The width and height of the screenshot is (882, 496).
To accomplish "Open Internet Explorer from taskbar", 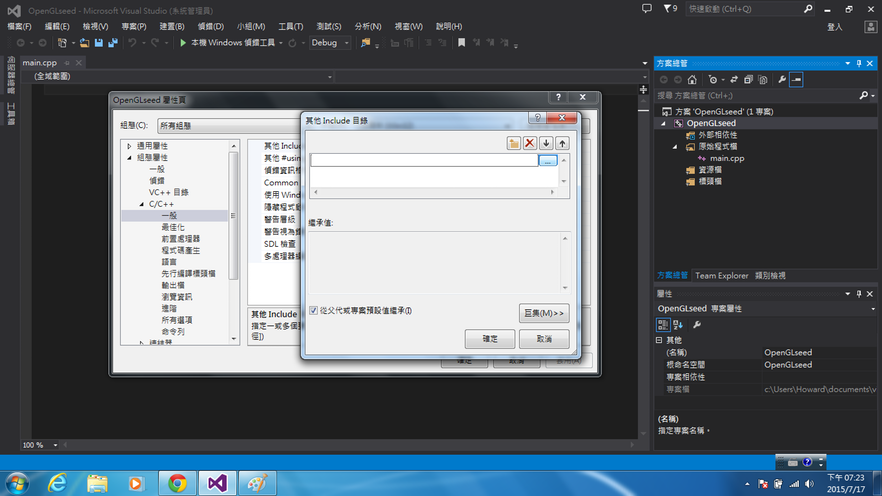I will click(57, 483).
